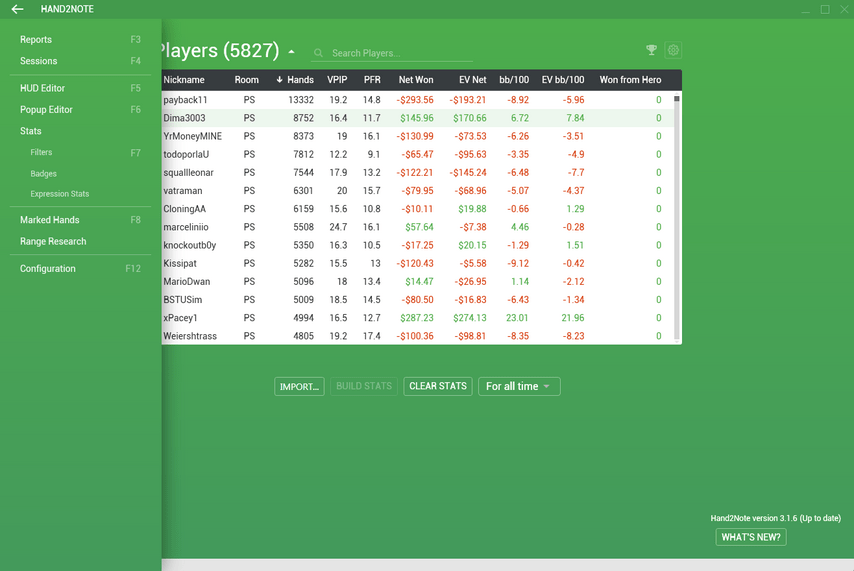
Task: Sort by the Won from Hero column header
Action: click(630, 80)
